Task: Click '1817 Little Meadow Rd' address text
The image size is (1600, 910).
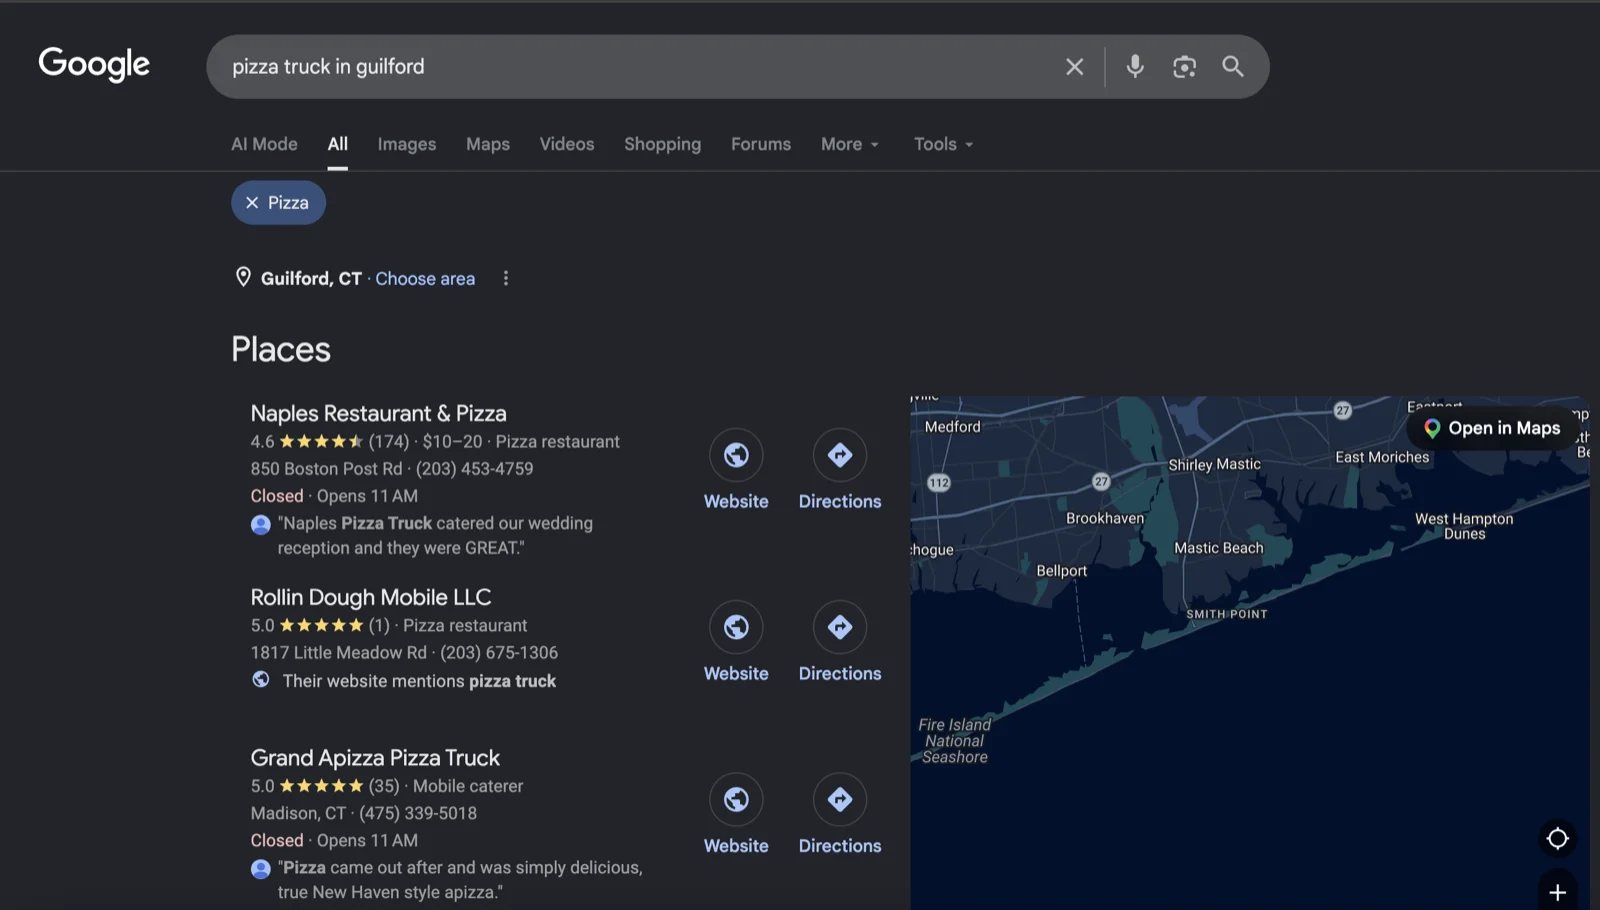Action: click(338, 652)
